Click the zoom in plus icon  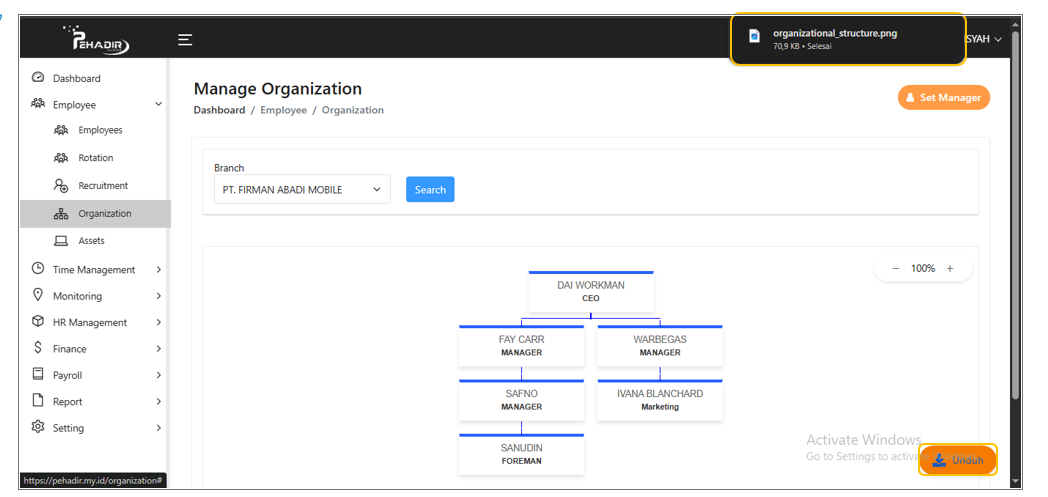click(950, 269)
